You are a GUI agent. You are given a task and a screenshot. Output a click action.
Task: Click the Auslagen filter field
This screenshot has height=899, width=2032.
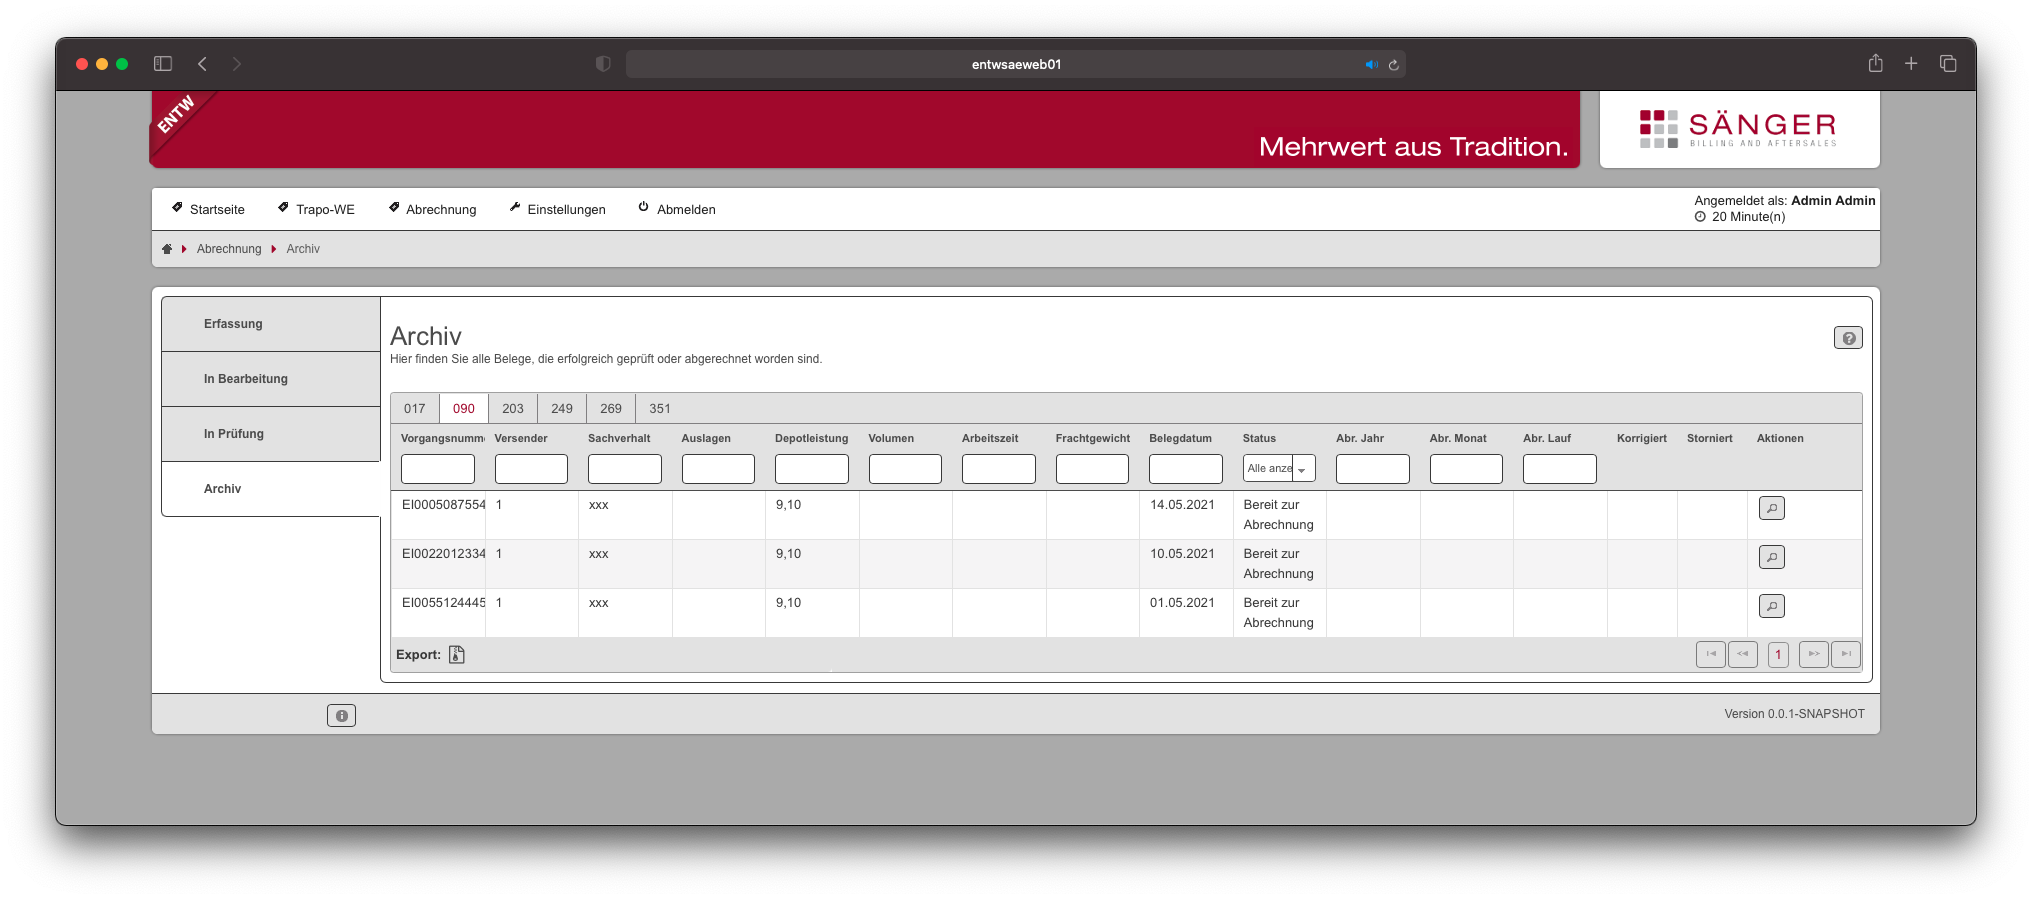coord(718,469)
